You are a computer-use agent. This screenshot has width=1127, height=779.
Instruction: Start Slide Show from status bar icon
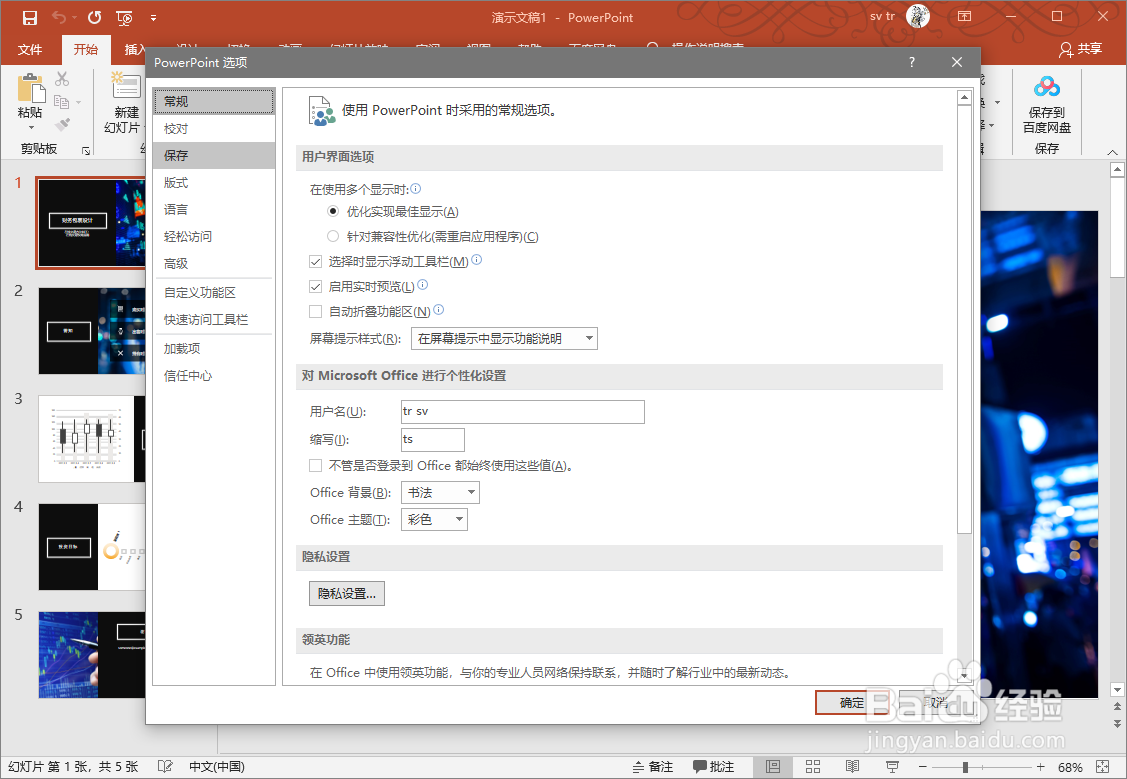pos(892,767)
